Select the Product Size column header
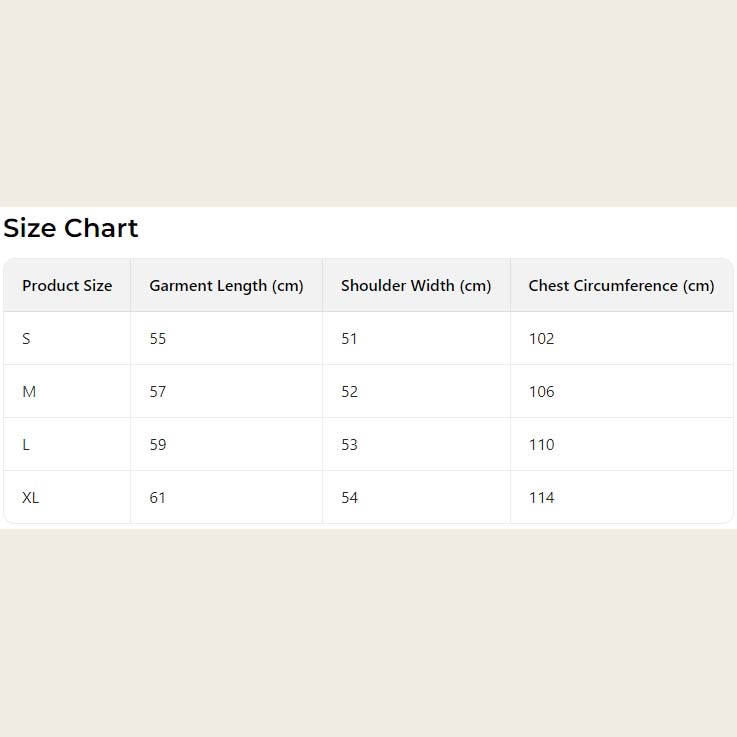This screenshot has width=737, height=737. click(x=67, y=286)
